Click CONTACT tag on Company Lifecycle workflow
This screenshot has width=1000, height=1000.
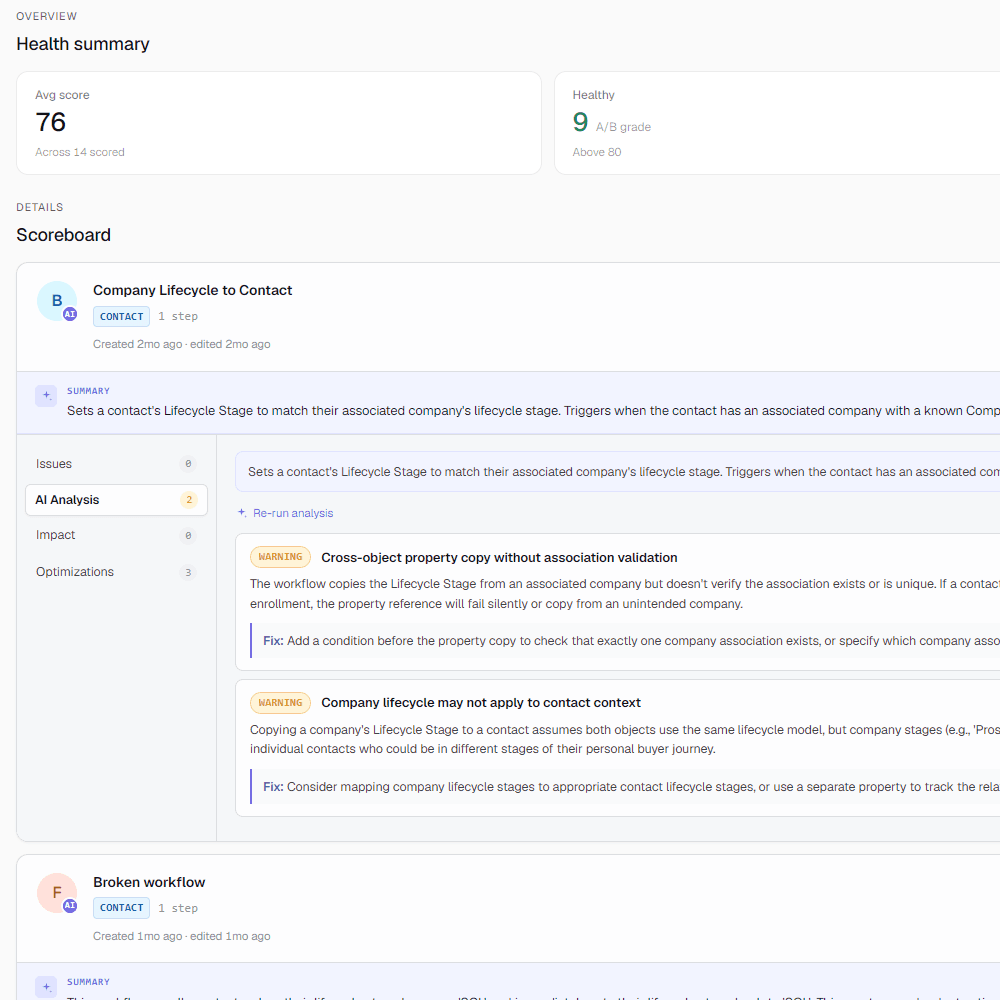(x=121, y=316)
